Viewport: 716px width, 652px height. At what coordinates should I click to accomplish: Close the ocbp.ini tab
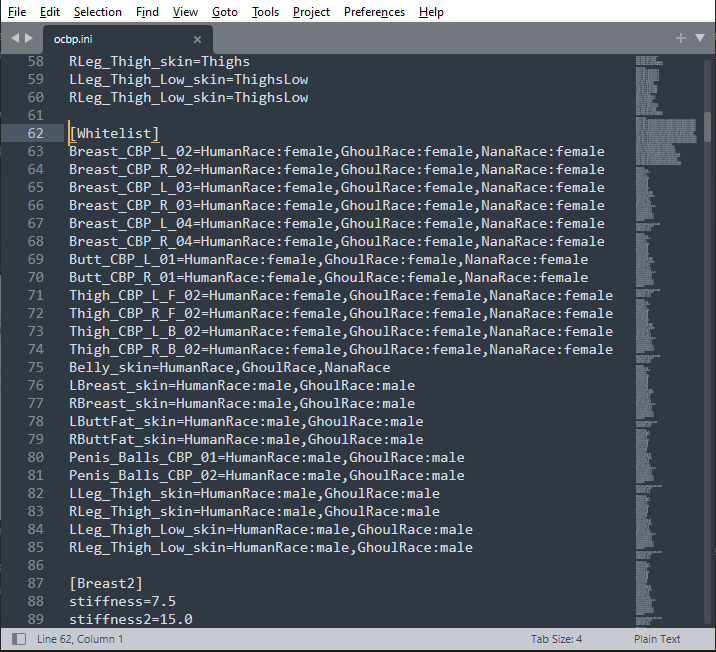click(x=197, y=40)
